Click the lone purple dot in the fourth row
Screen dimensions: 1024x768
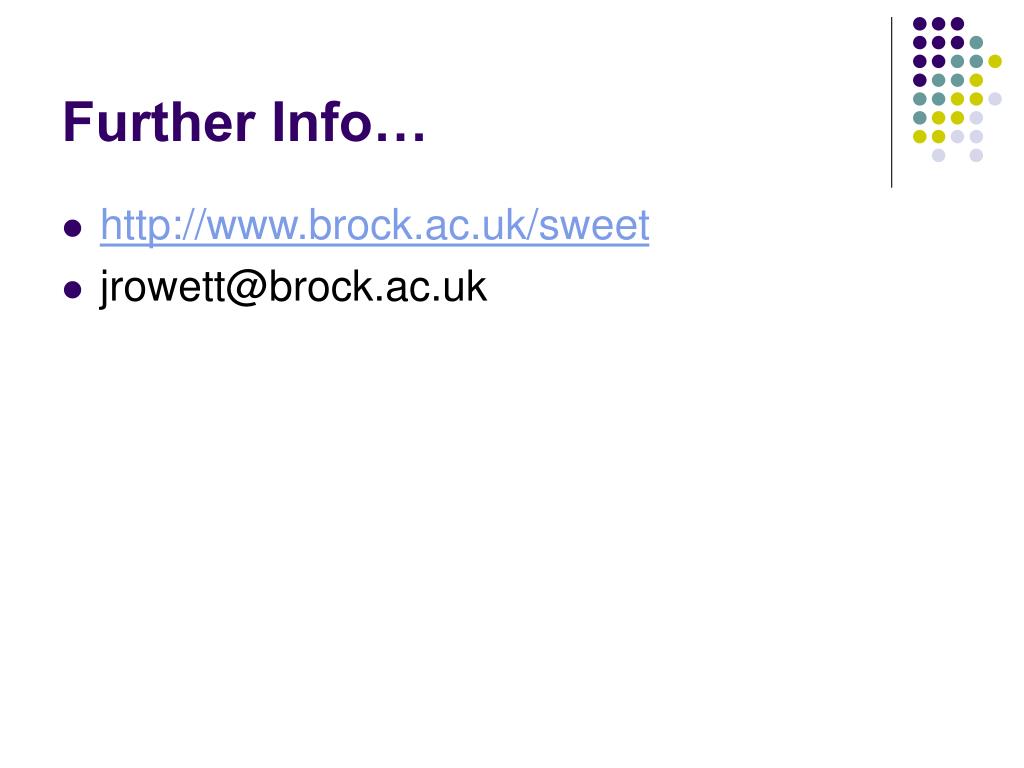click(x=920, y=80)
